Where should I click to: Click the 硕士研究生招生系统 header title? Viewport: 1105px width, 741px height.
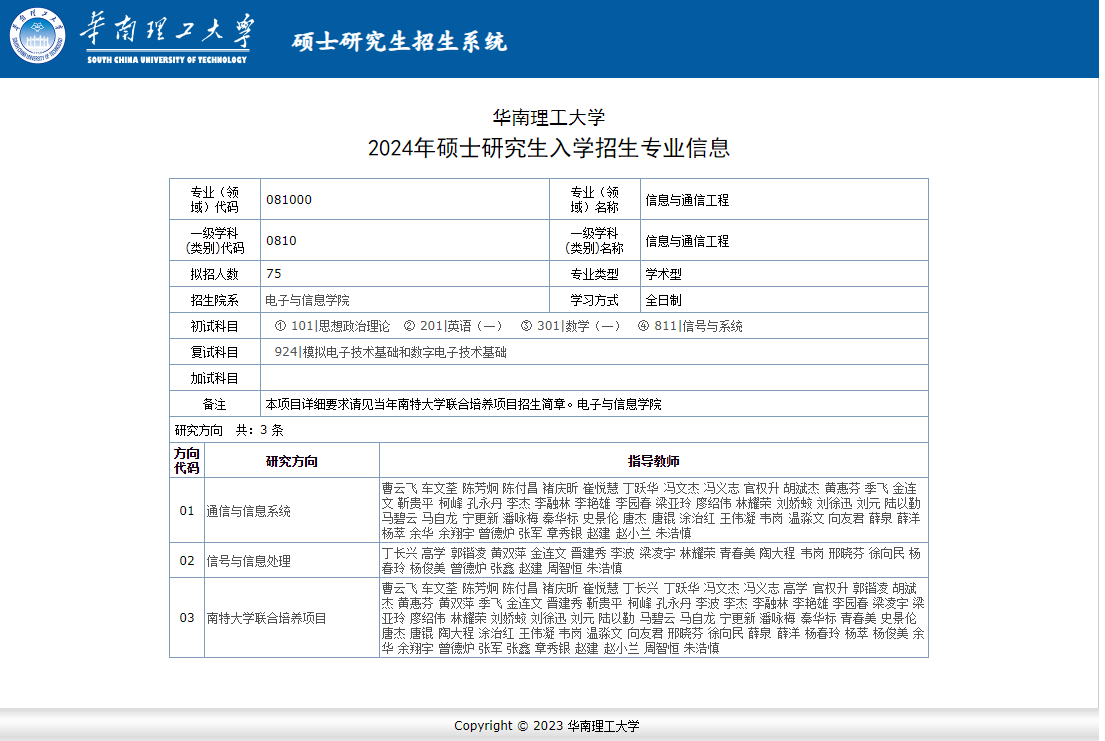click(399, 41)
